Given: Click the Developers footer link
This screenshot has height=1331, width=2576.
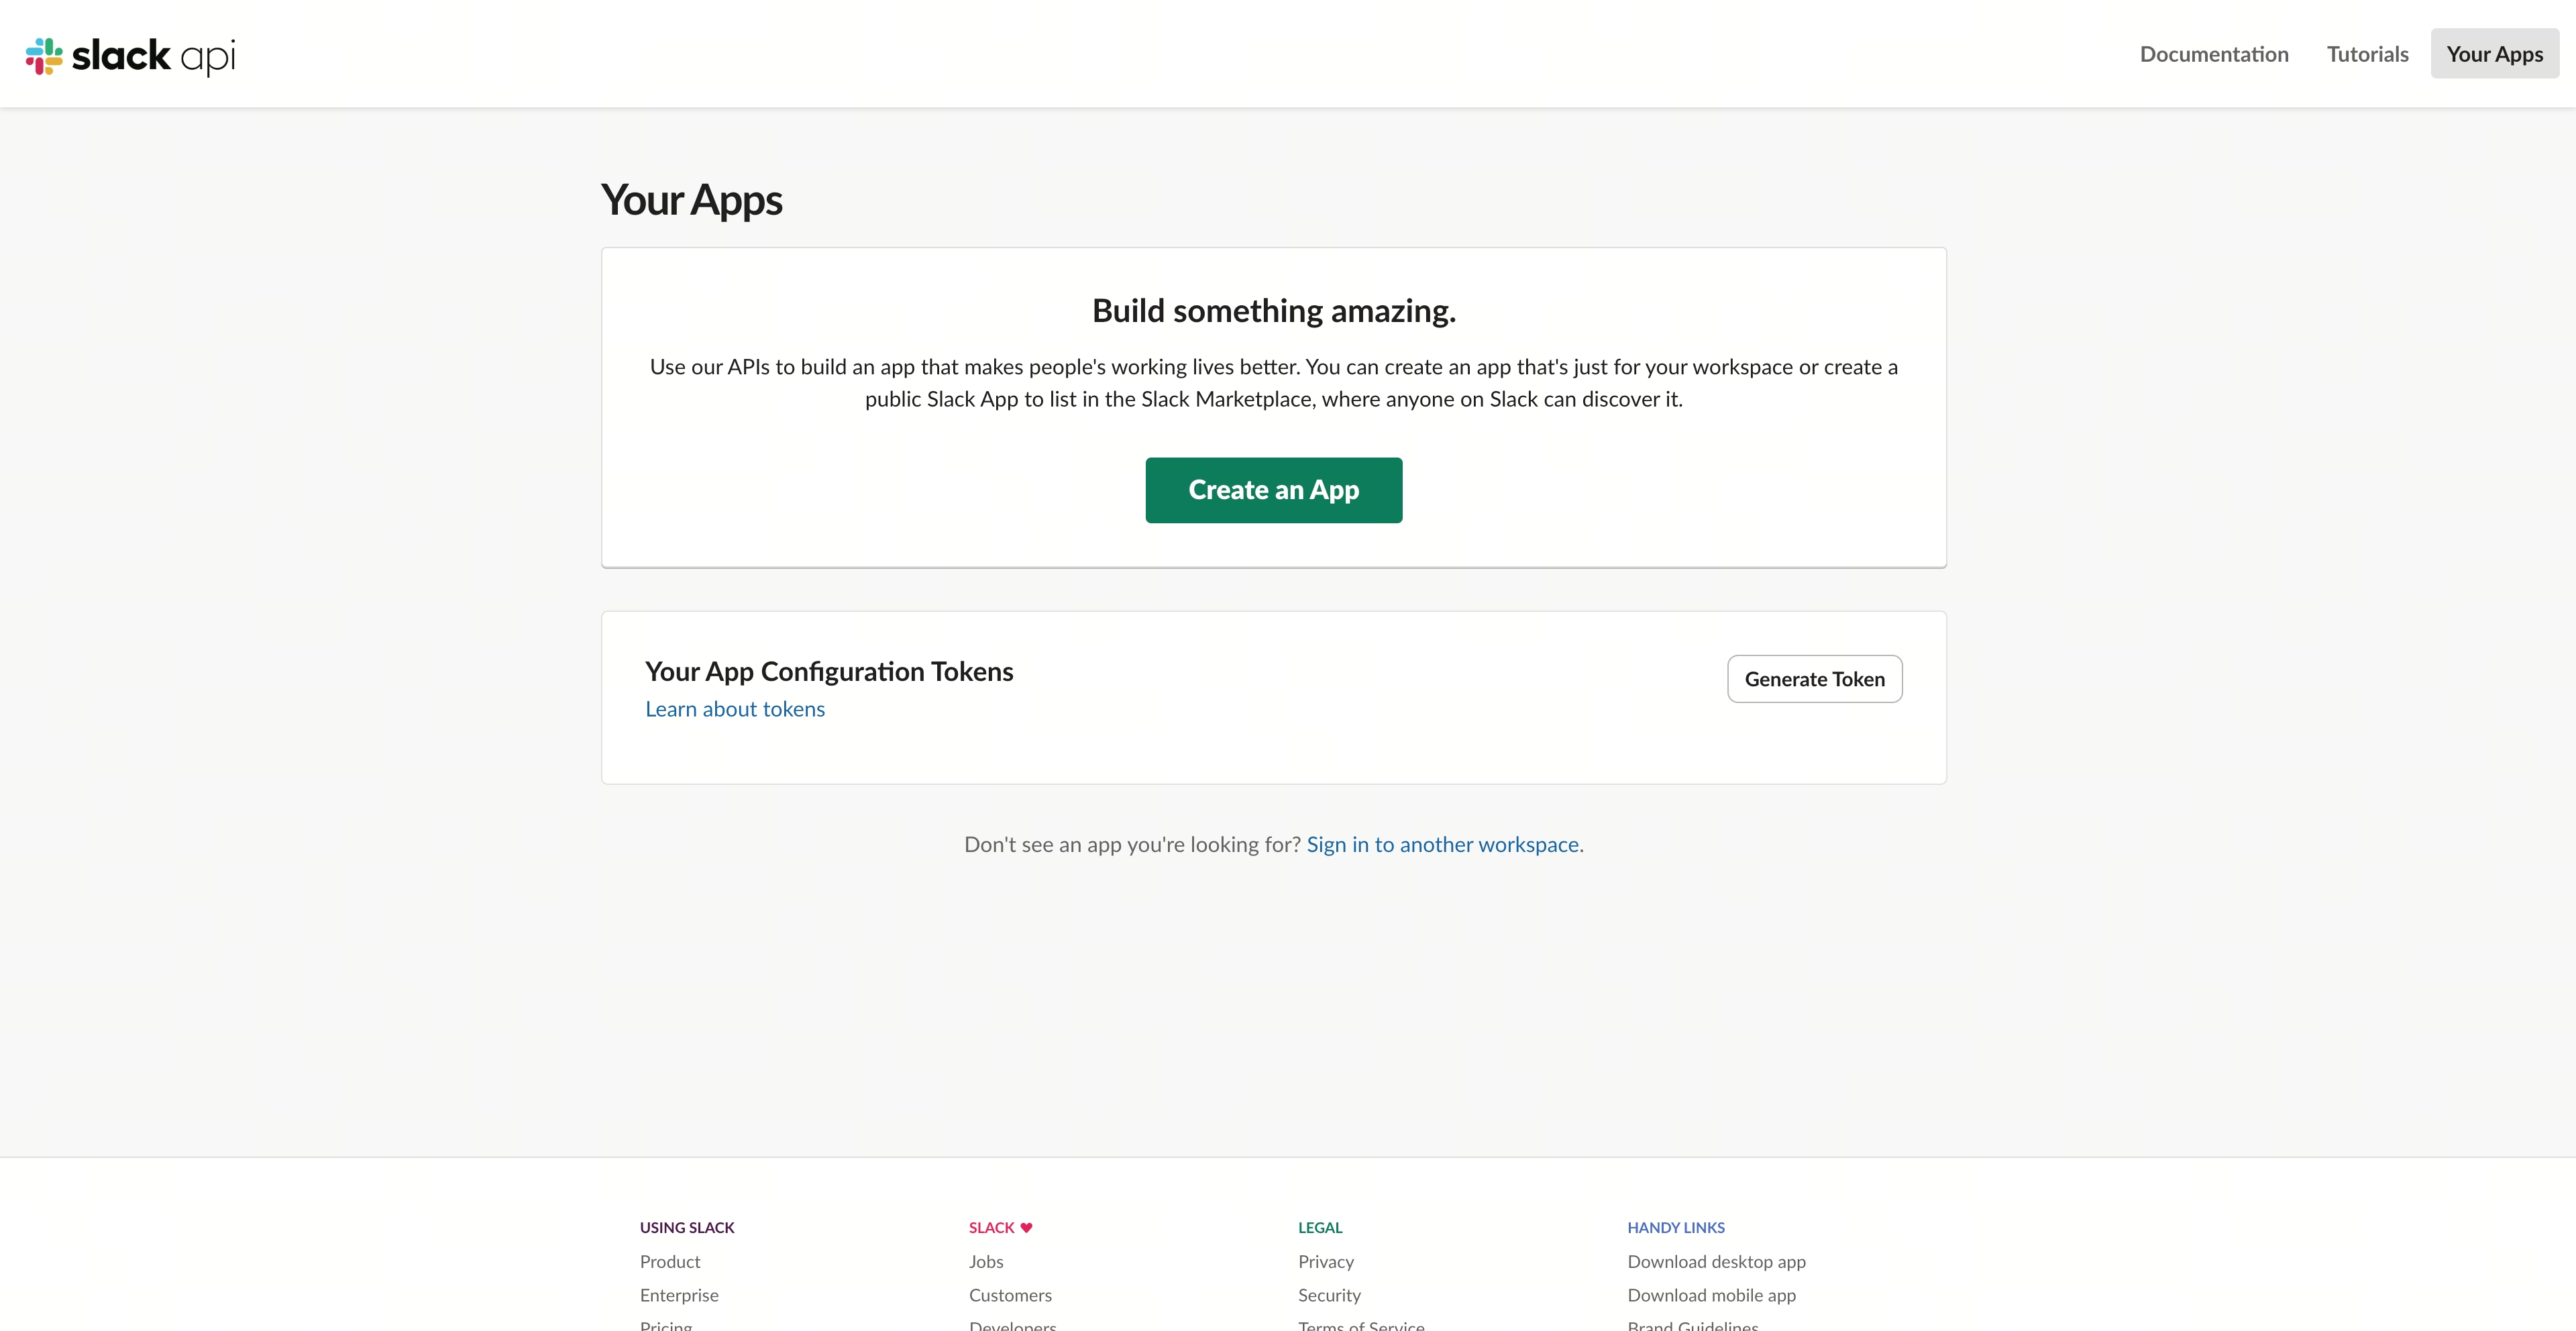Looking at the screenshot, I should click(1012, 1325).
